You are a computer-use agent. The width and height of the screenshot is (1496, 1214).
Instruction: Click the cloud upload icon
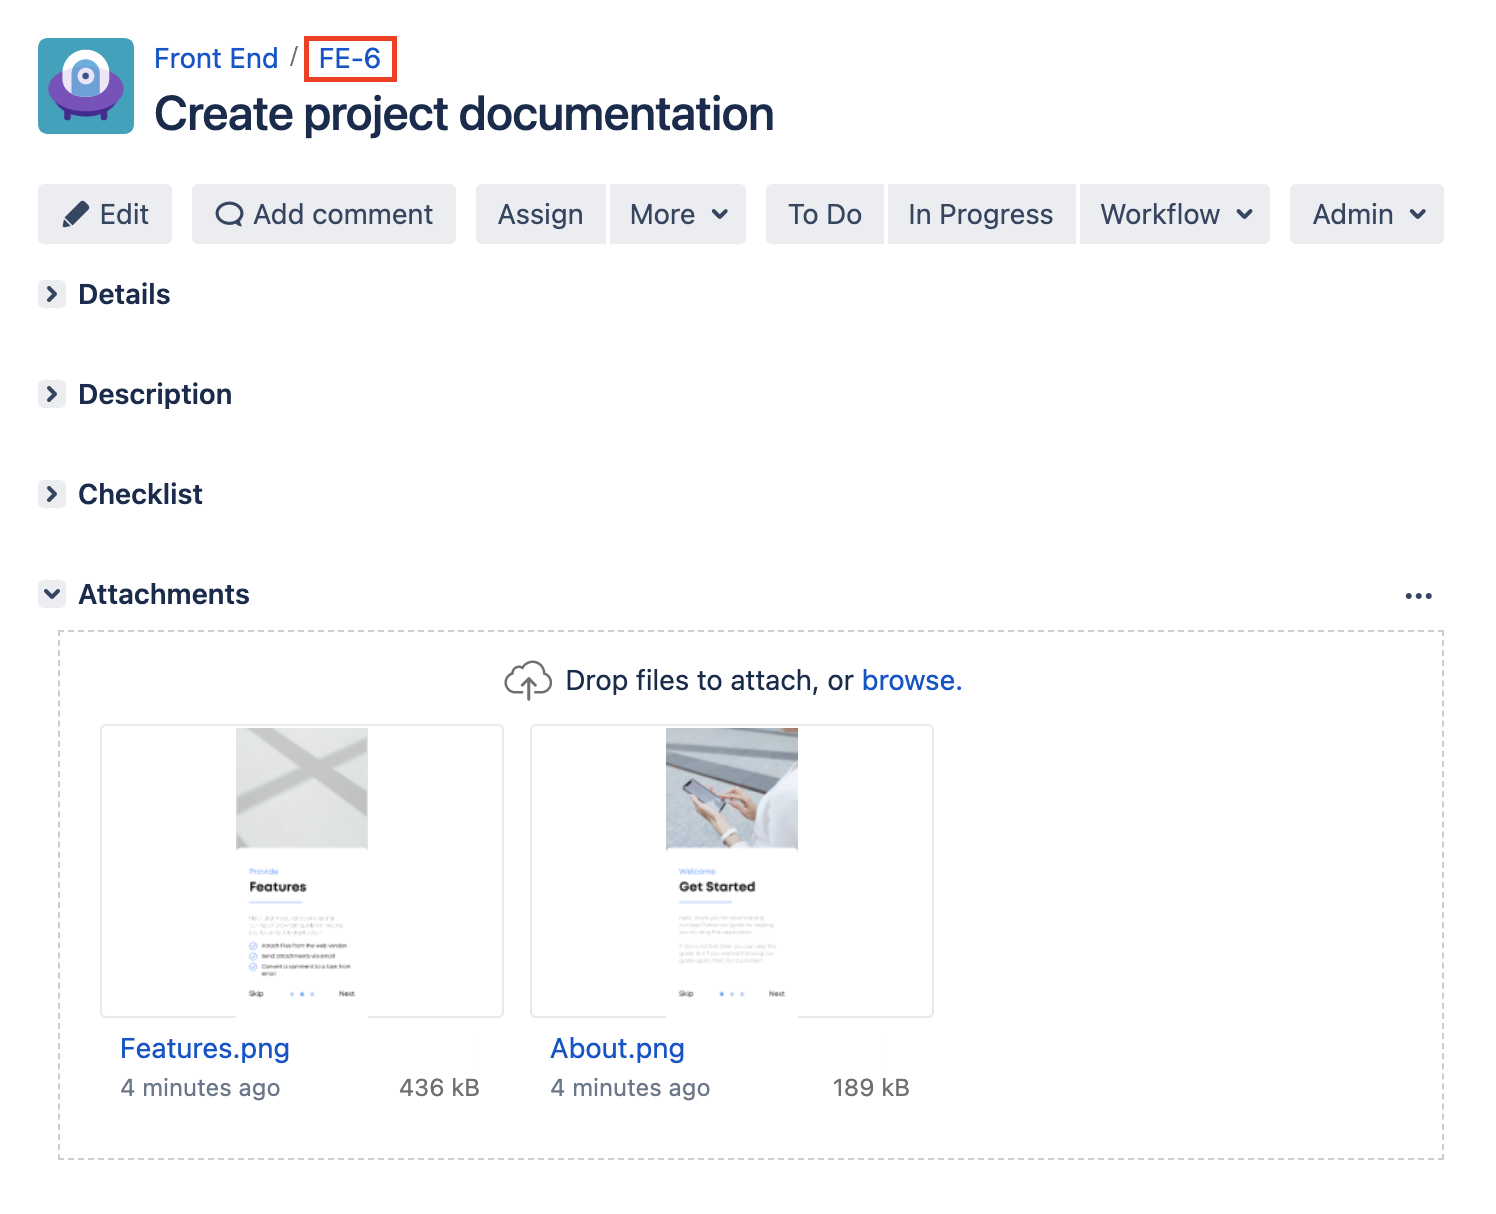pyautogui.click(x=528, y=681)
